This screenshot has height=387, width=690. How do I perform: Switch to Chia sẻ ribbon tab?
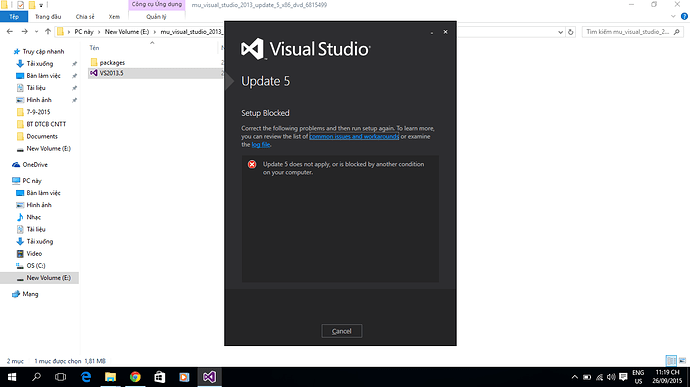(85, 17)
